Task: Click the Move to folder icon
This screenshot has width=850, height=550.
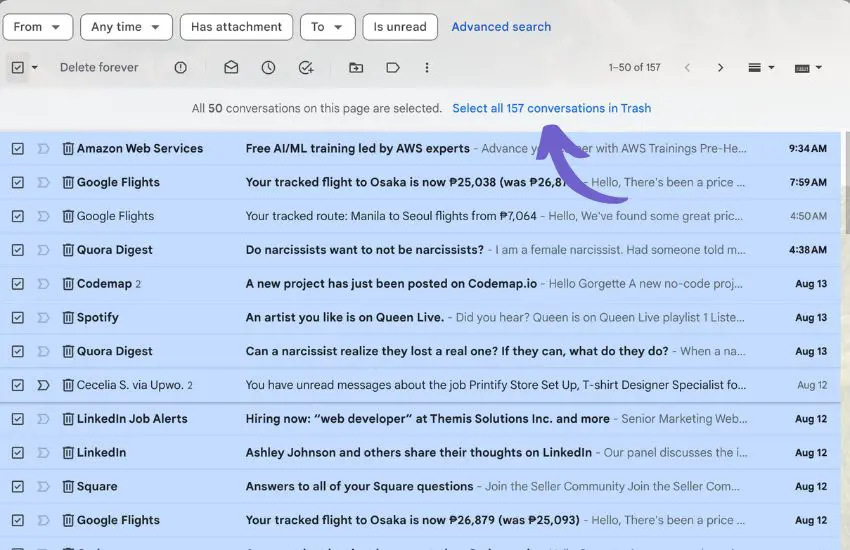Action: pyautogui.click(x=356, y=67)
